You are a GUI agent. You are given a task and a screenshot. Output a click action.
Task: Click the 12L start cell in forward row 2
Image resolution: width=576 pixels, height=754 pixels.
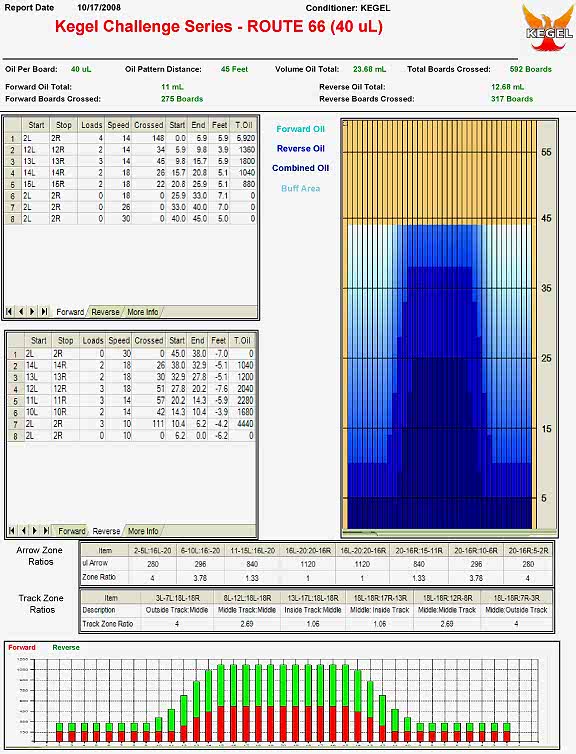pos(35,150)
